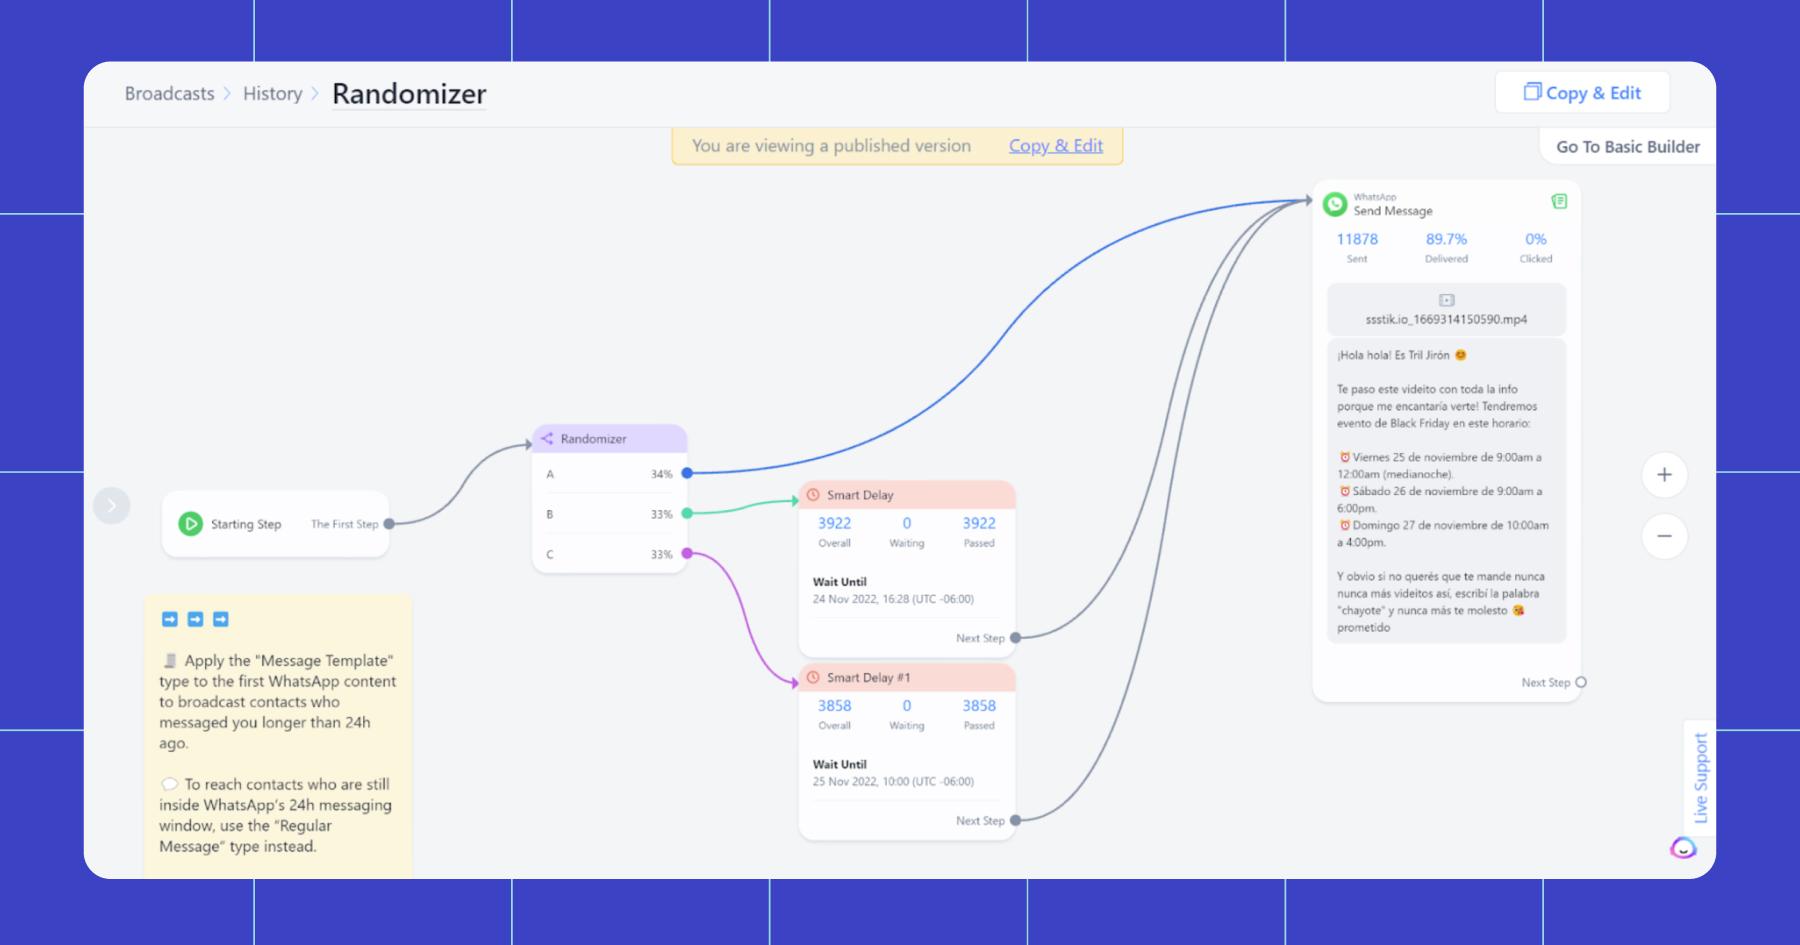Viewport: 1800px width, 945px height.
Task: Click the 34% value in branch A
Action: pyautogui.click(x=661, y=474)
